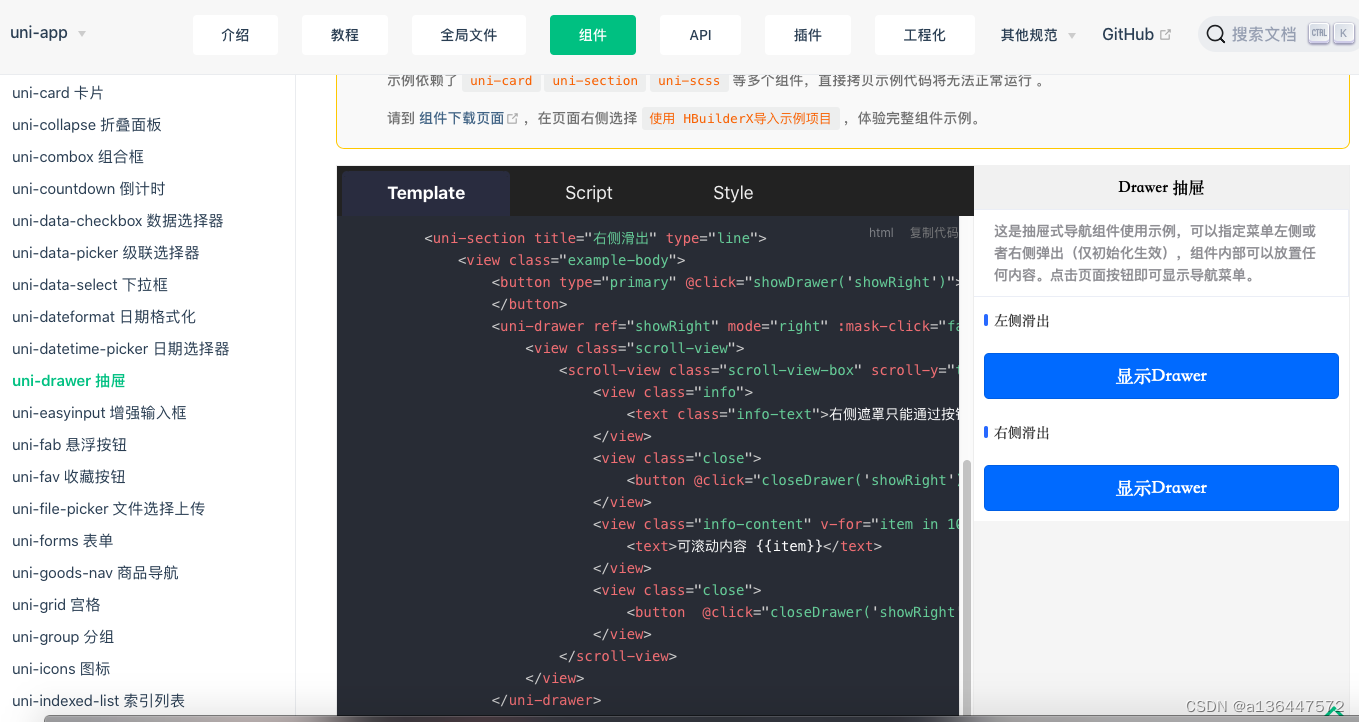The width and height of the screenshot is (1359, 722).
Task: Click the 右侧滑出 section heading in preview
Action: [x=1022, y=433]
